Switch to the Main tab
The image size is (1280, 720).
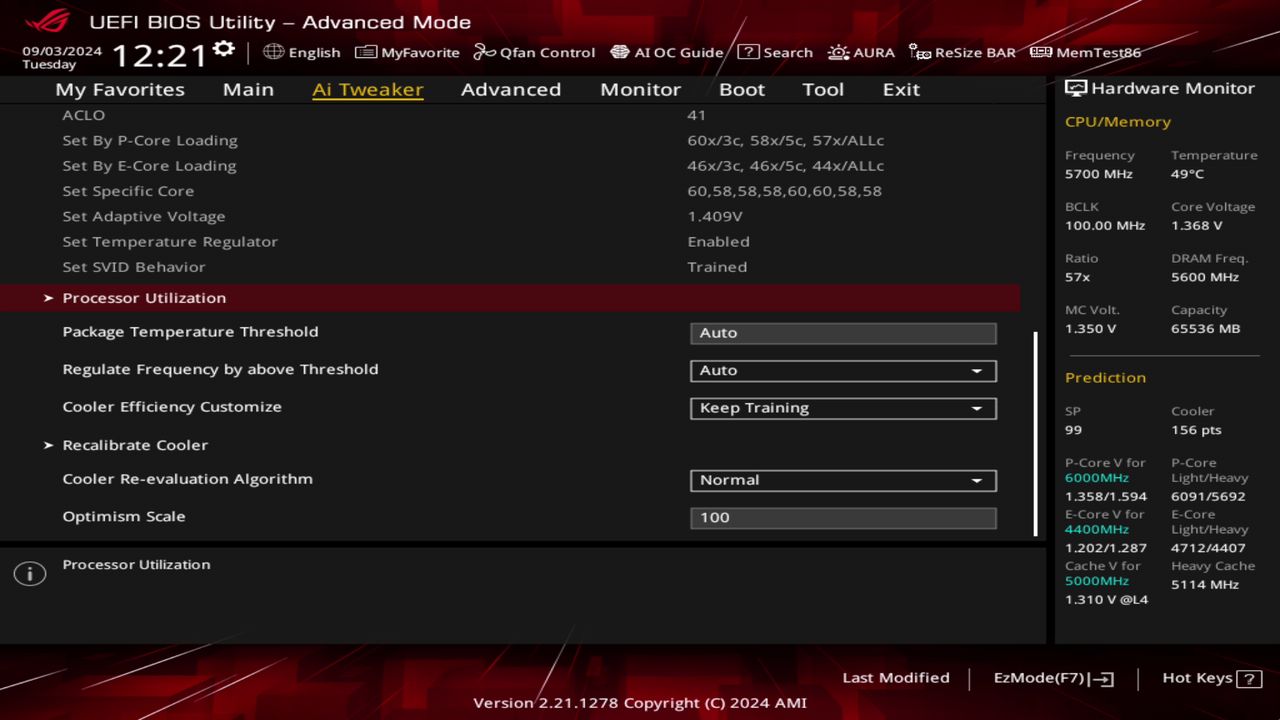point(248,89)
